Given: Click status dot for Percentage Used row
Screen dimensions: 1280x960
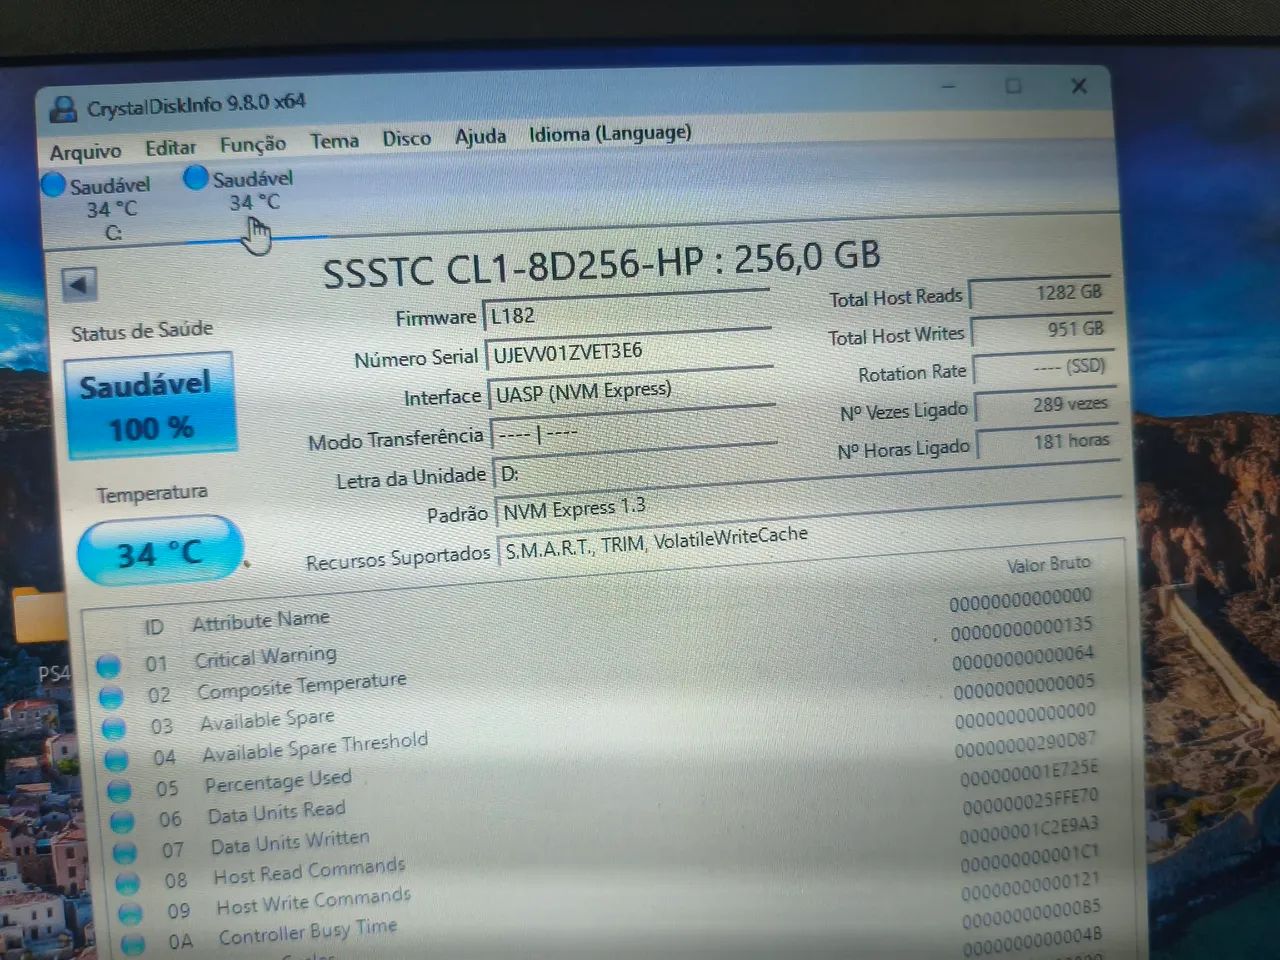Looking at the screenshot, I should (119, 791).
